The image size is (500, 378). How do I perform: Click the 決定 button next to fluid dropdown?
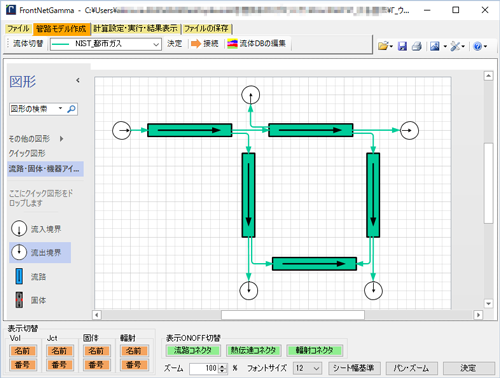(174, 44)
